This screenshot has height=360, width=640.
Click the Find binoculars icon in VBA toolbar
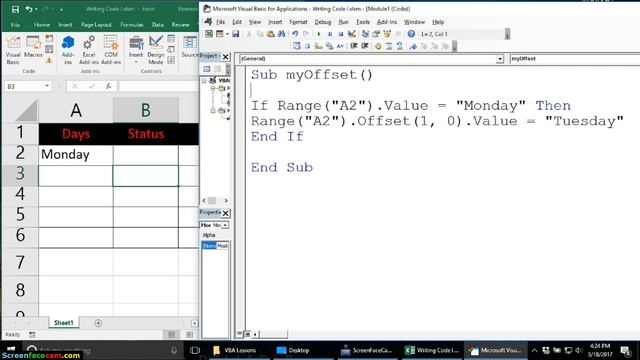pos(281,34)
